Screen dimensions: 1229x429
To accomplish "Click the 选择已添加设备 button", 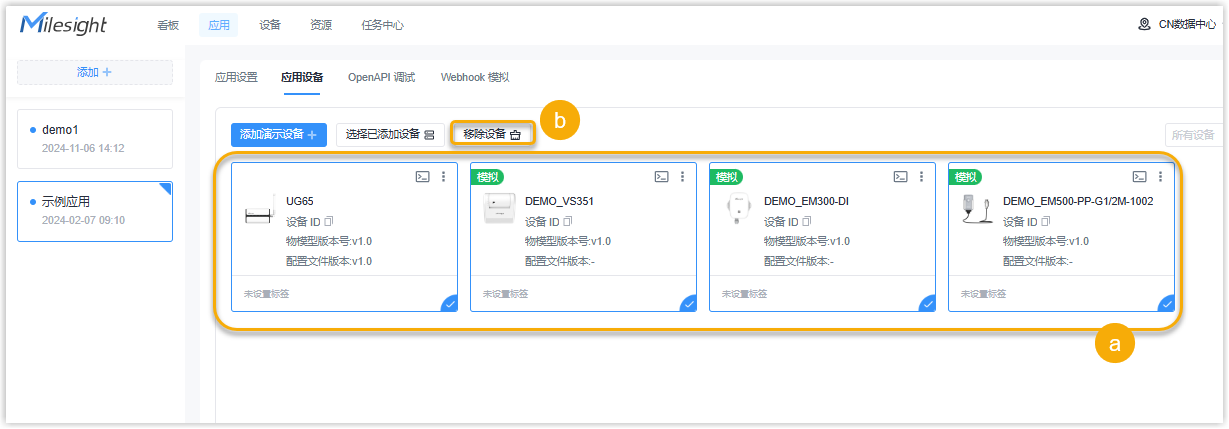I will [x=390, y=135].
